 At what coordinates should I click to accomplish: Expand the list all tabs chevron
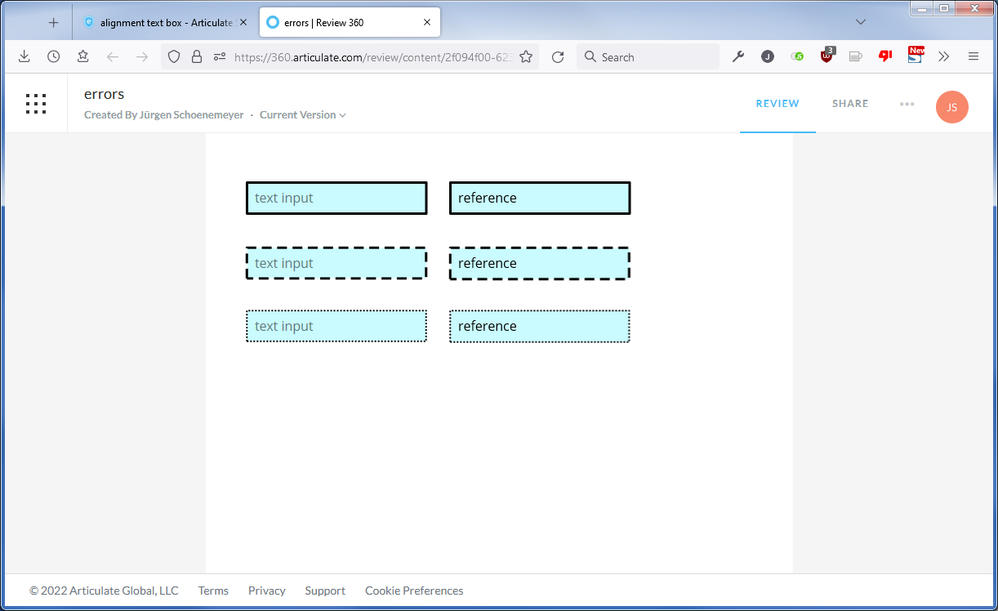point(861,22)
